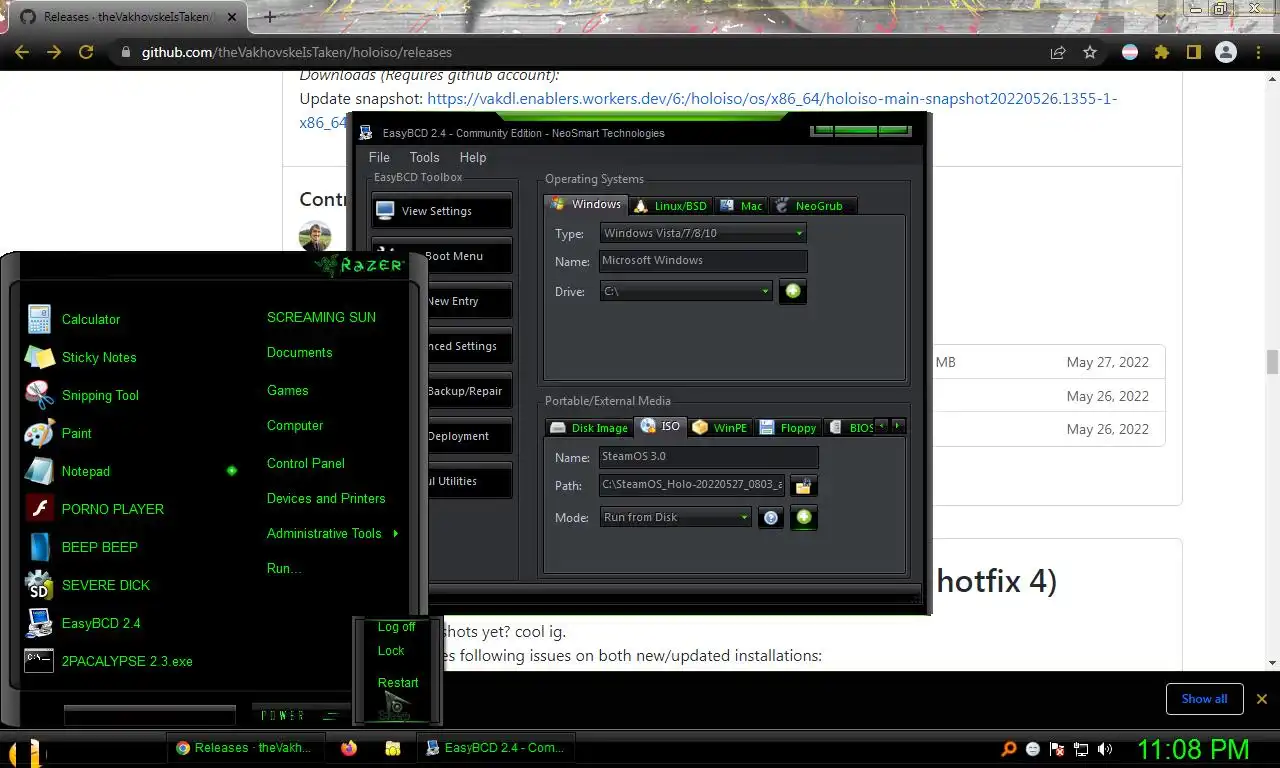Open Type dropdown Windows Vista/7/8/10
The width and height of the screenshot is (1280, 768).
coord(703,233)
